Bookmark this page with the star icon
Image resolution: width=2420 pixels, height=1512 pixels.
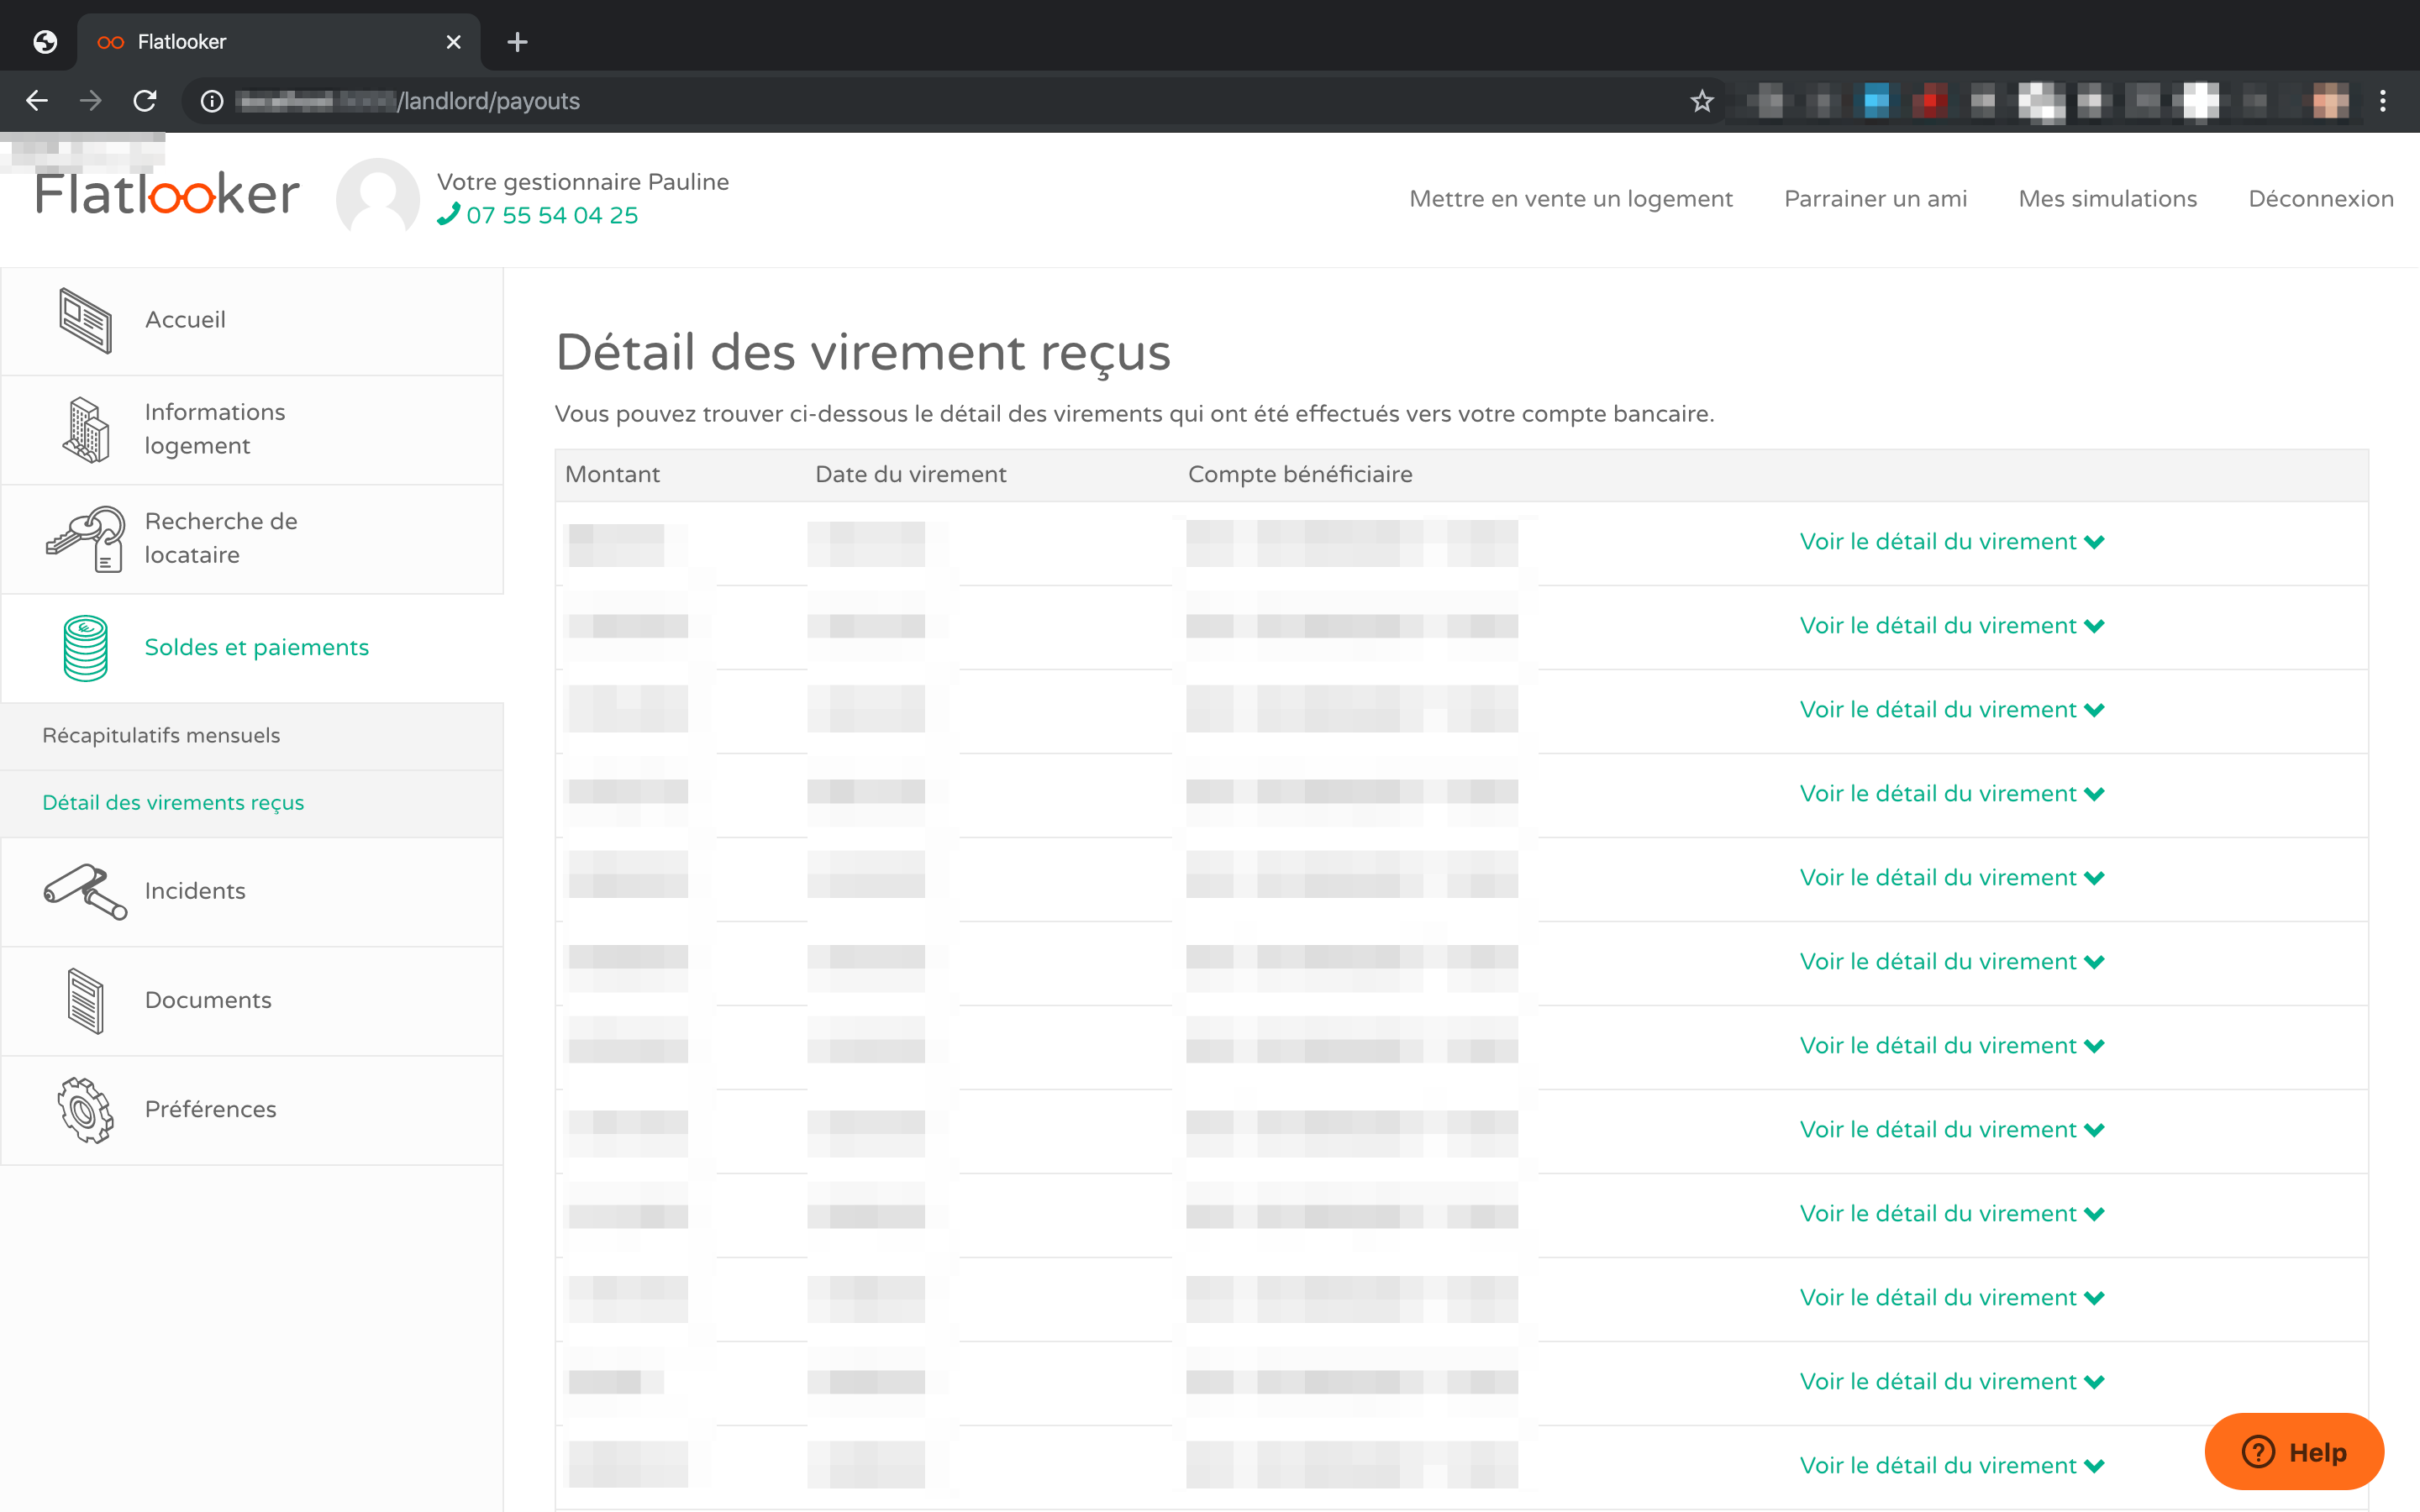(1702, 101)
